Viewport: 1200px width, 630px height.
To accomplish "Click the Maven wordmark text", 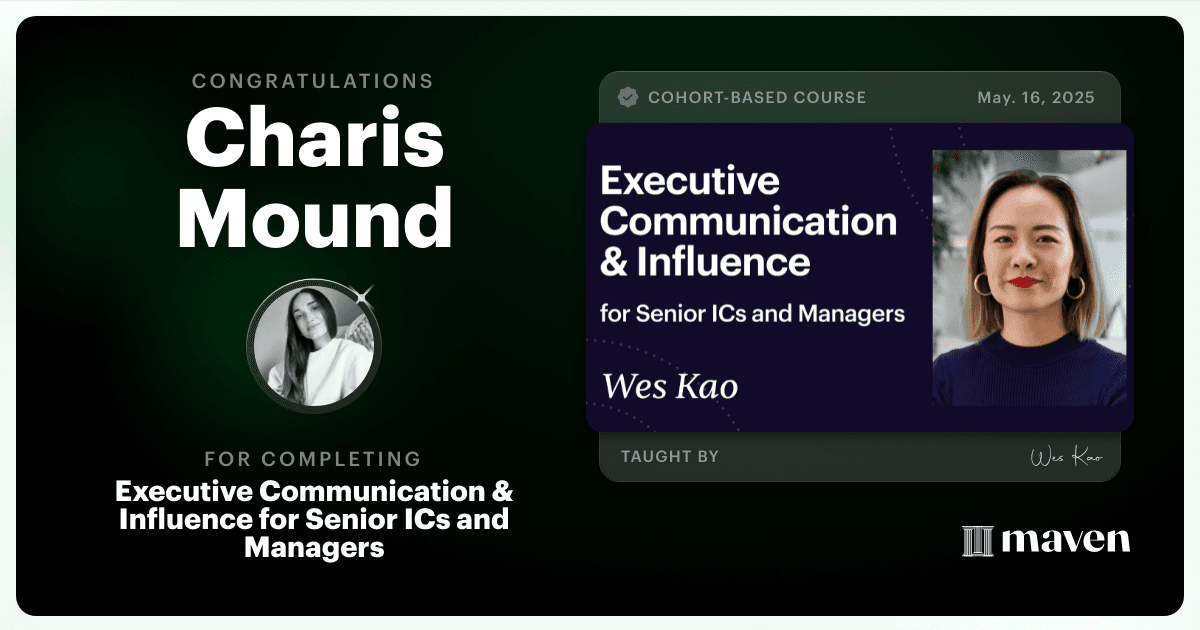I will pyautogui.click(x=1066, y=540).
